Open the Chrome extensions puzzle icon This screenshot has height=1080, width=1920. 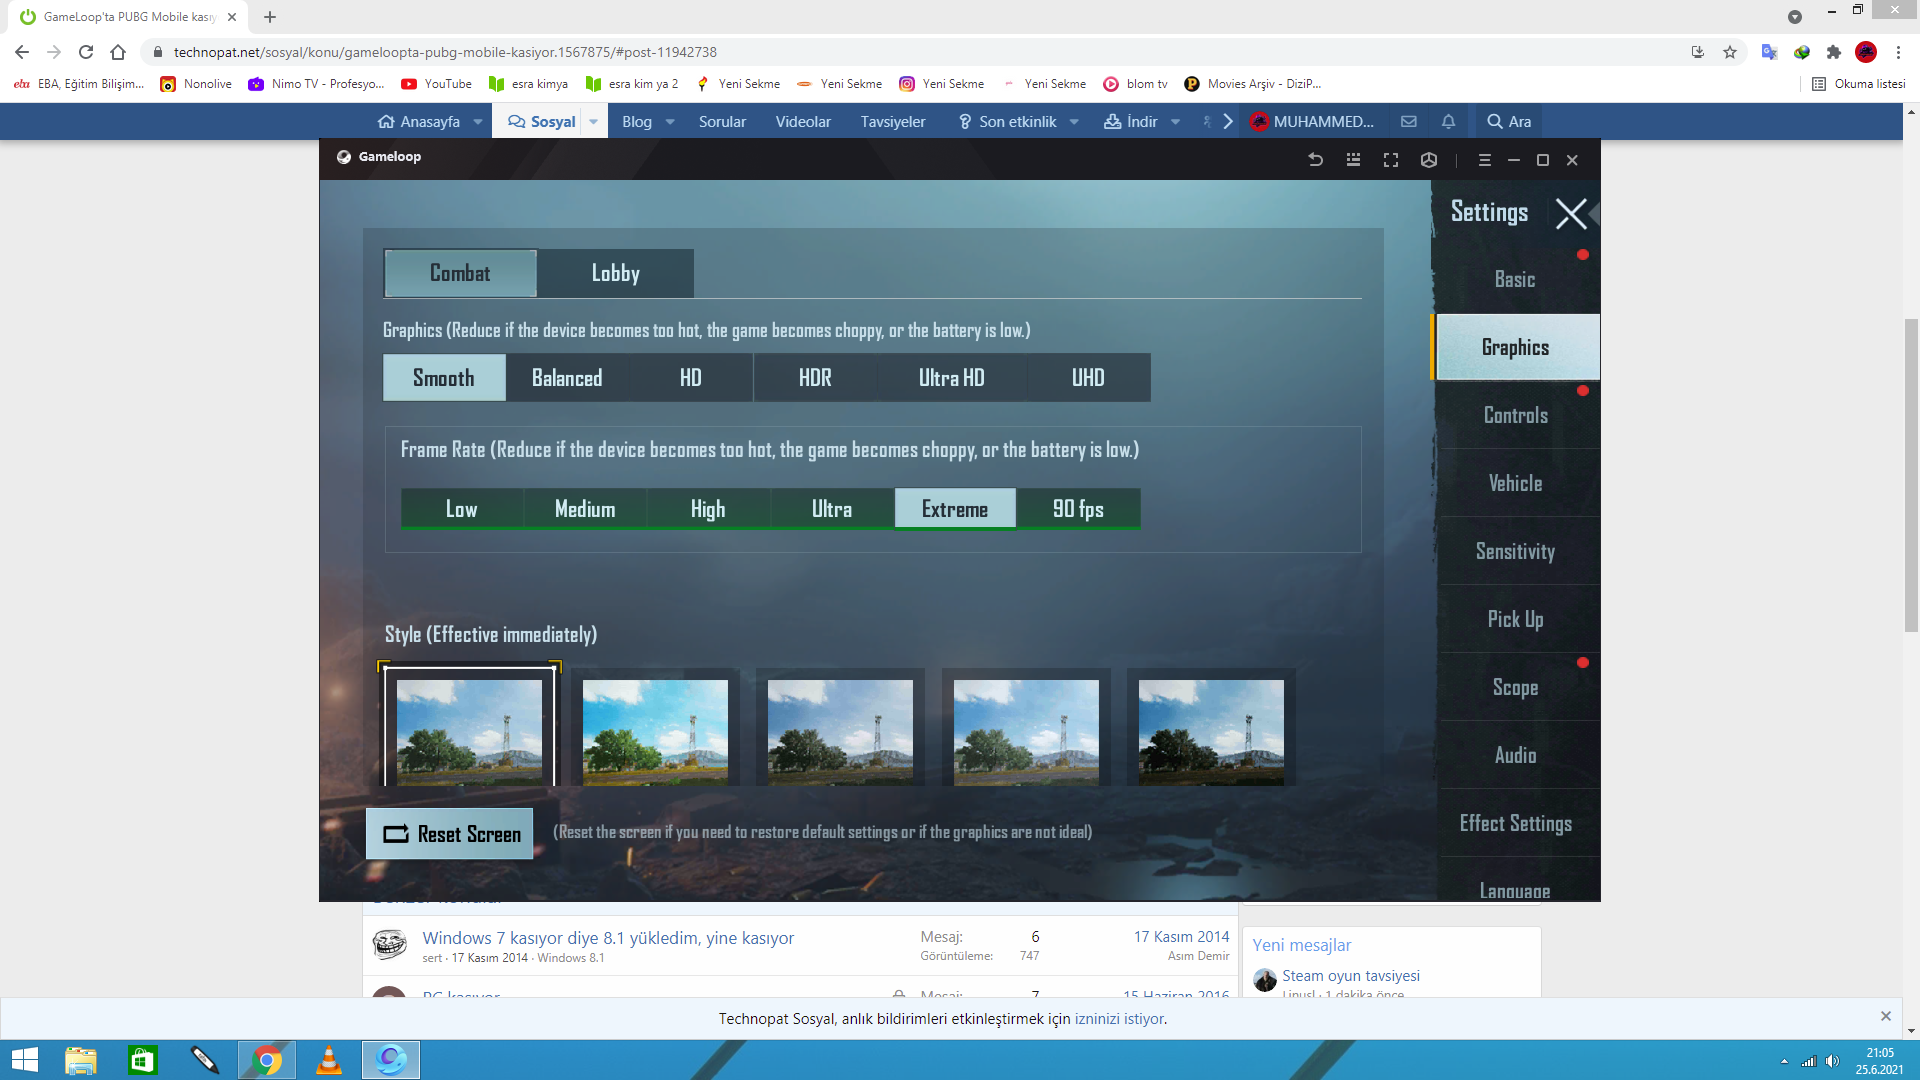pyautogui.click(x=1834, y=52)
